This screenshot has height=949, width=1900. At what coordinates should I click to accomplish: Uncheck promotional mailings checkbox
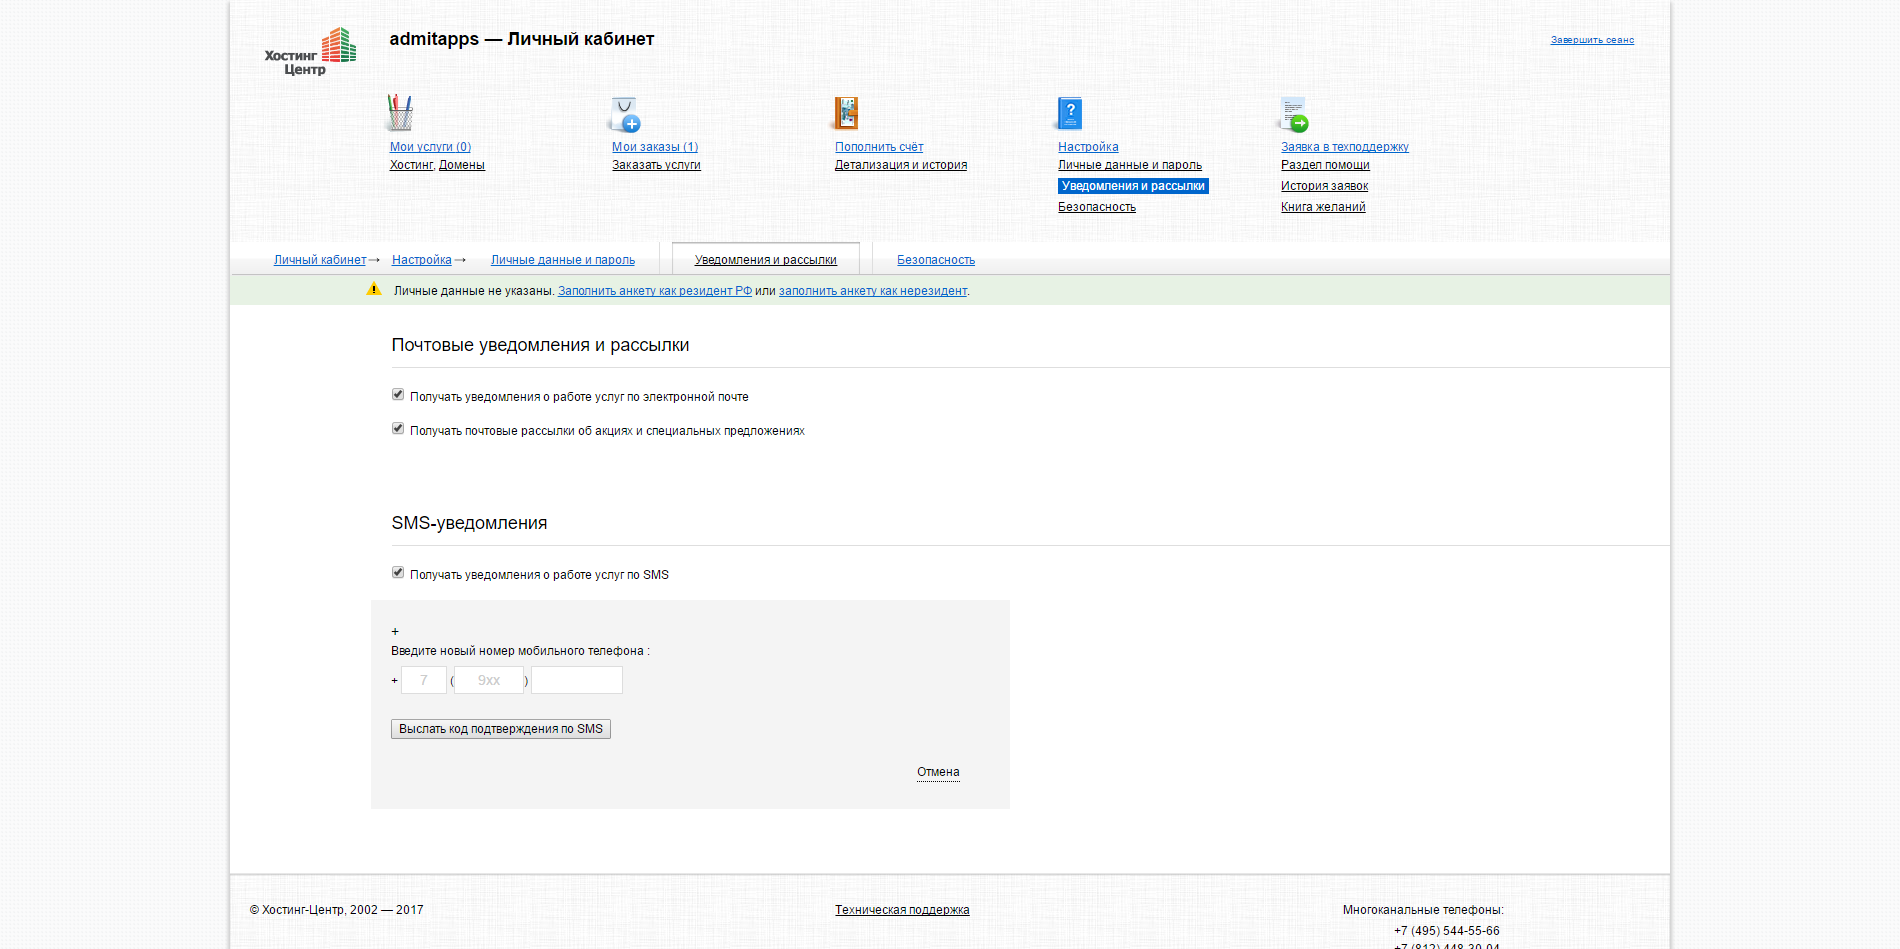(x=398, y=429)
